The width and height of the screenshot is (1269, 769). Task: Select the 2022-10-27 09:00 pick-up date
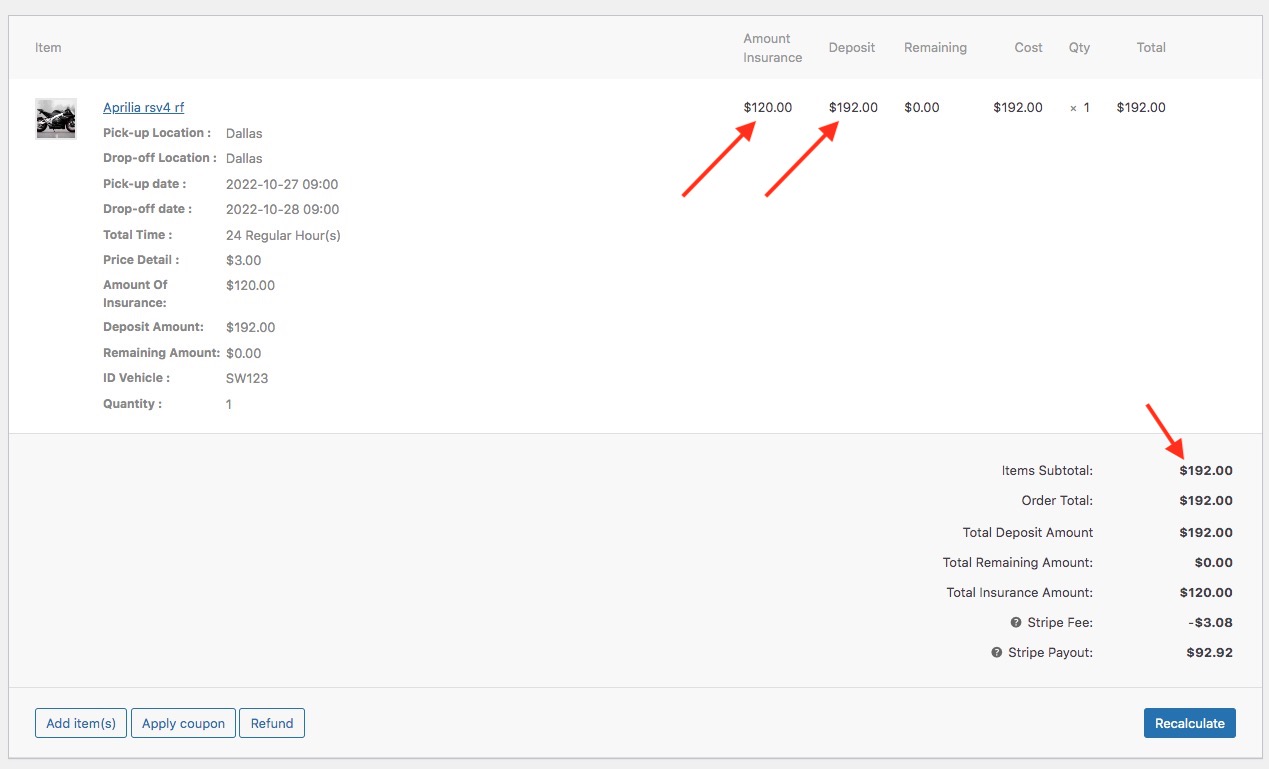(282, 185)
